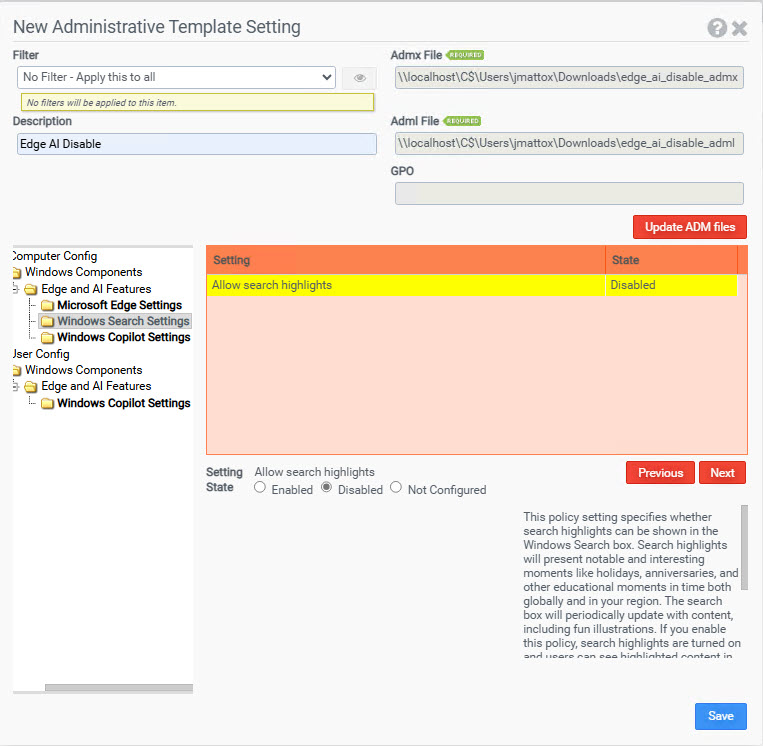Image resolution: width=763 pixels, height=746 pixels.
Task: Click the User Config Edge and AI Features folder icon
Action: point(31,387)
